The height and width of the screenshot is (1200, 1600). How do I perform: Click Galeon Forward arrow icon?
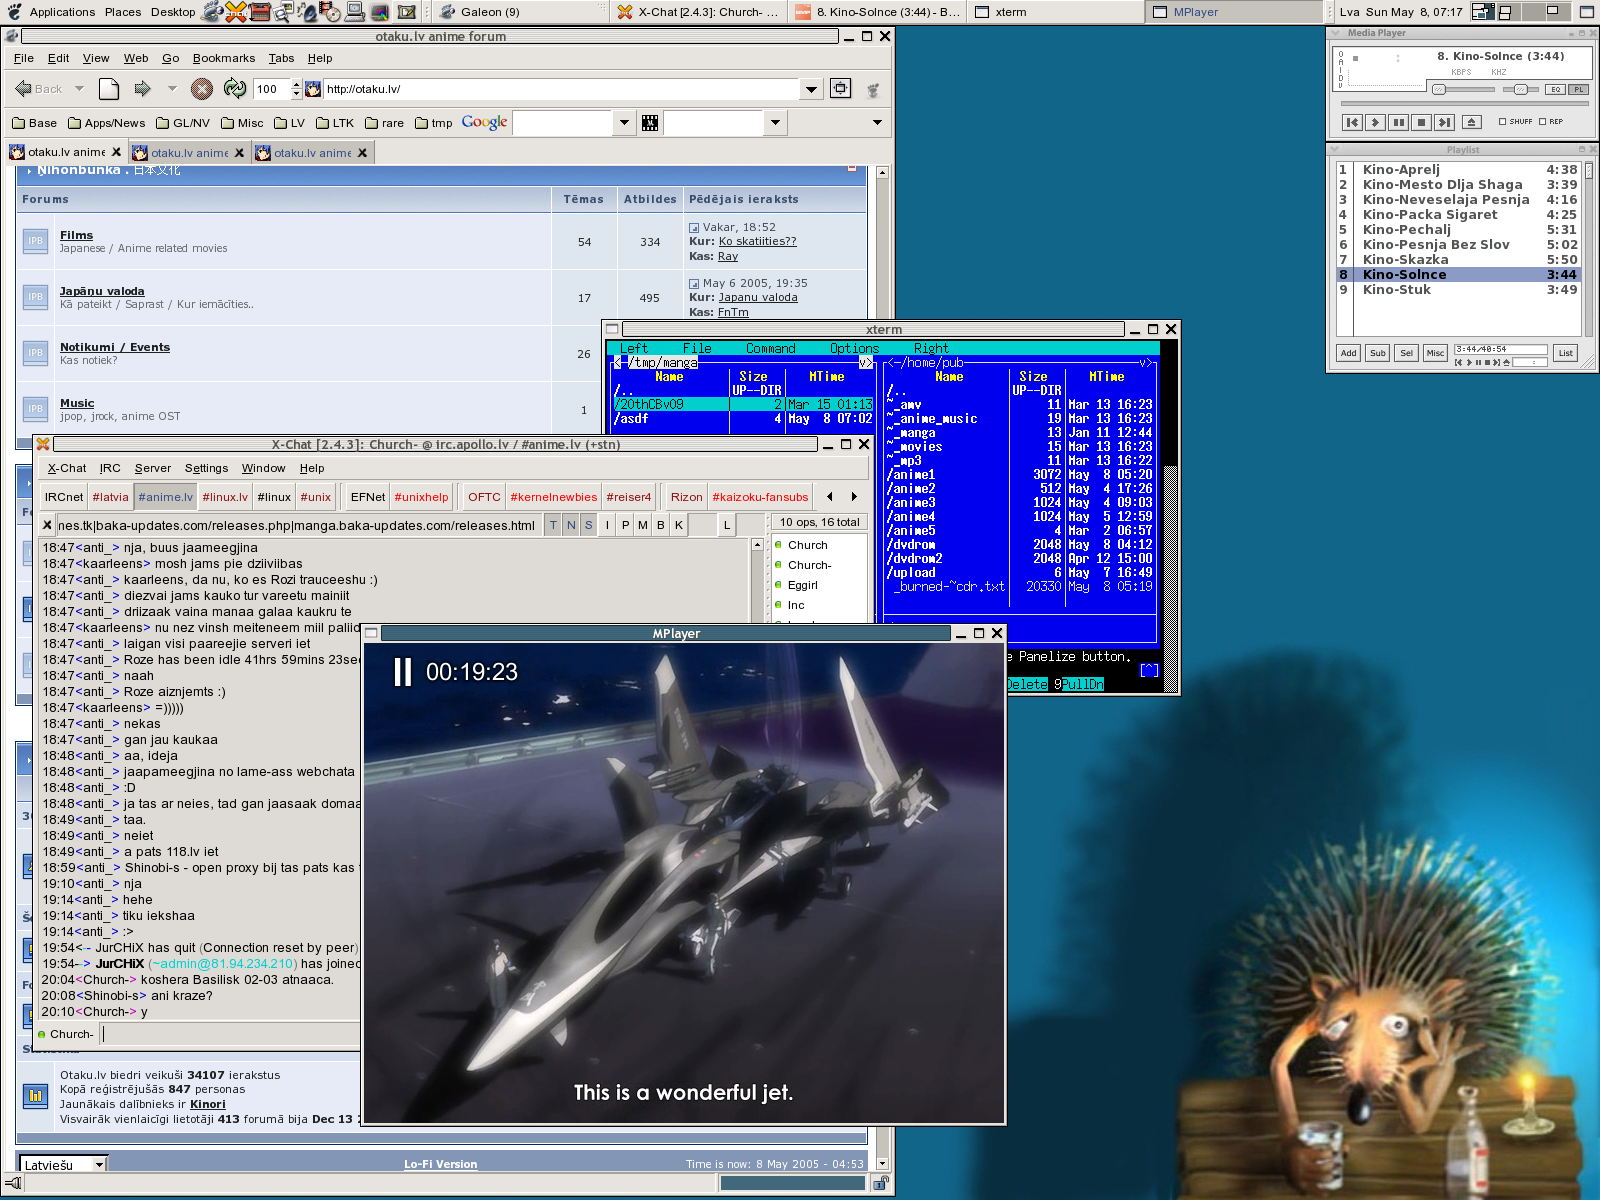142,89
